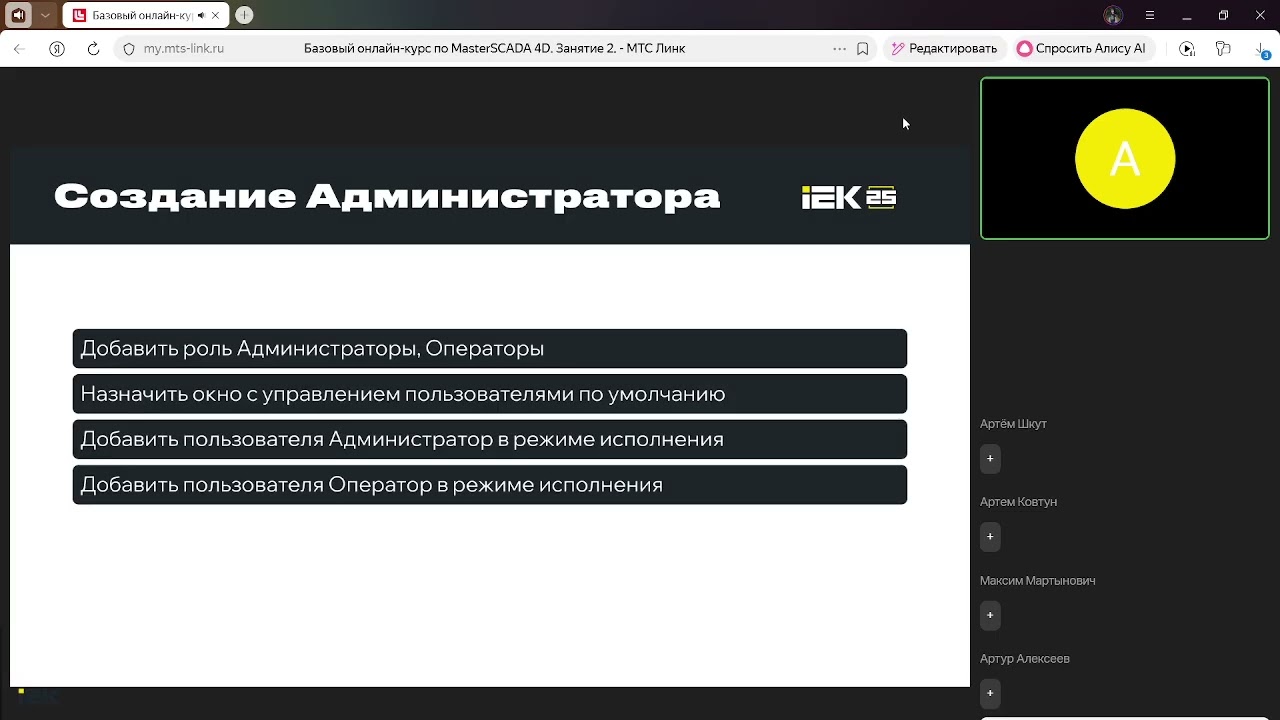Click the line Назначить окно с управлением пользователями

[490, 394]
